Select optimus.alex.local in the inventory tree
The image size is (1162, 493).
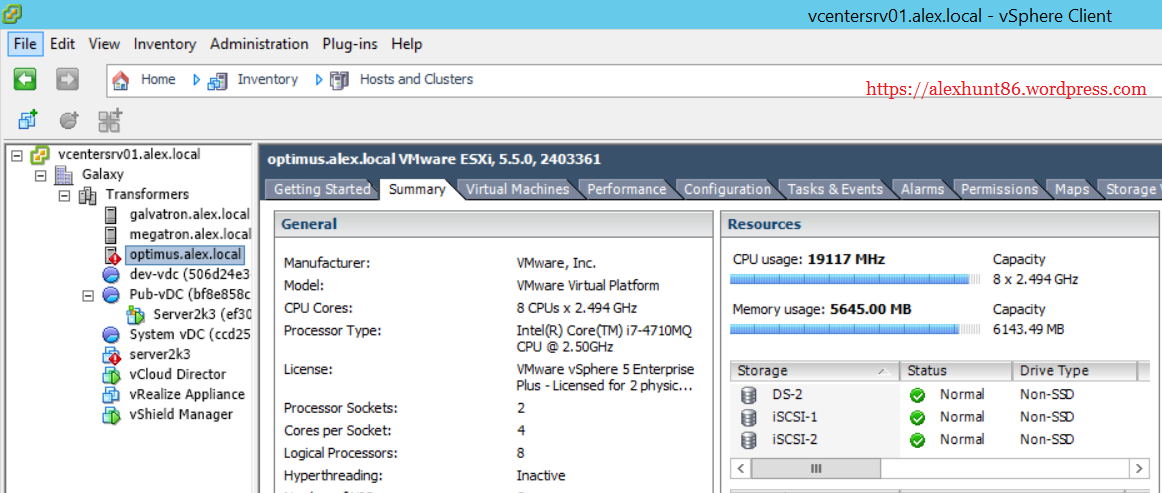point(185,255)
